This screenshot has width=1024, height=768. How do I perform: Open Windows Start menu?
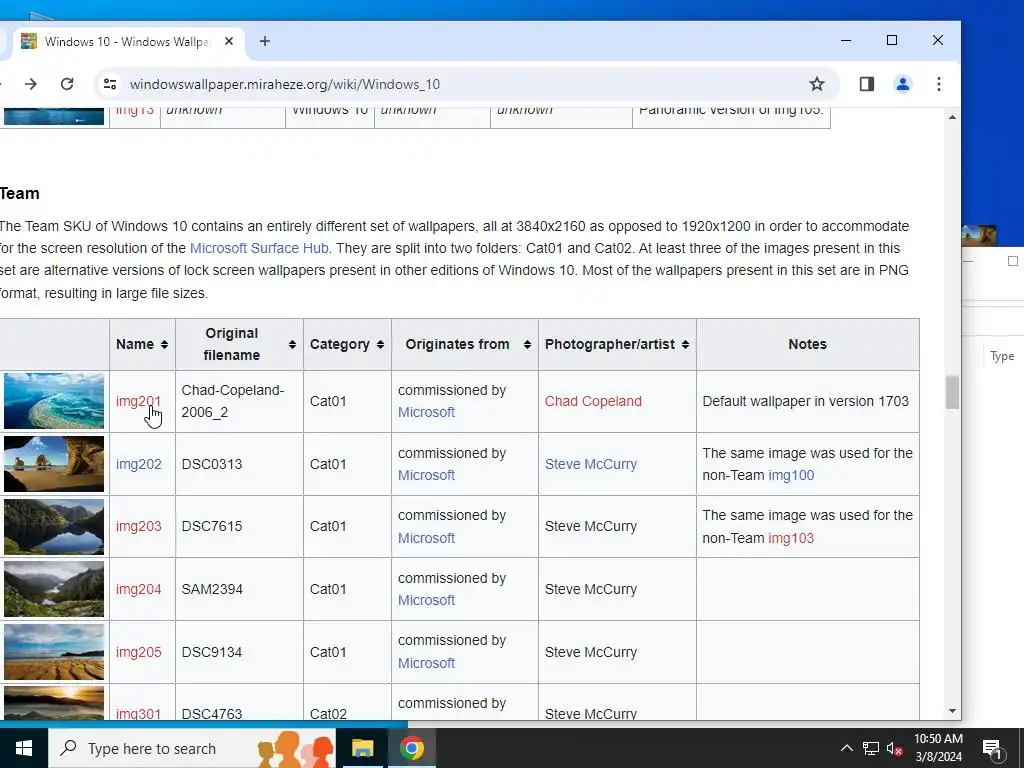[x=24, y=748]
